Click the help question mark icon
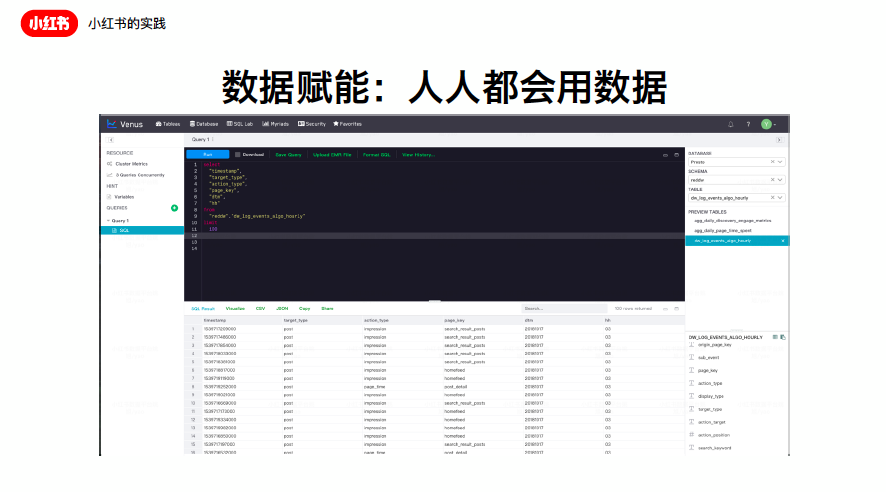The image size is (886, 492). coord(748,124)
